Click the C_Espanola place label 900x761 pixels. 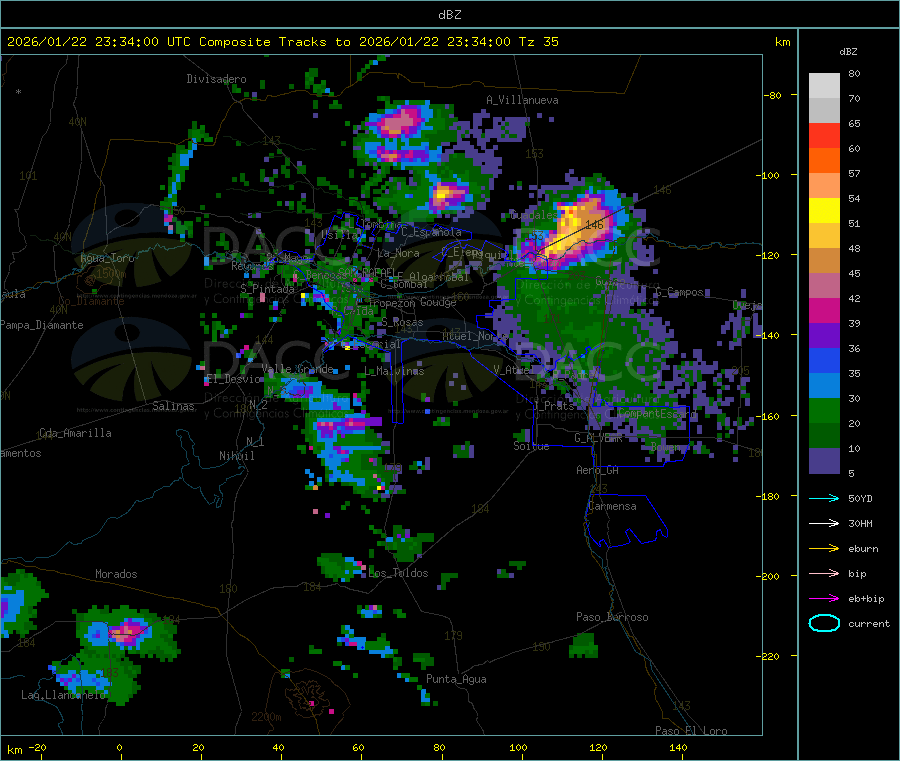(431, 232)
